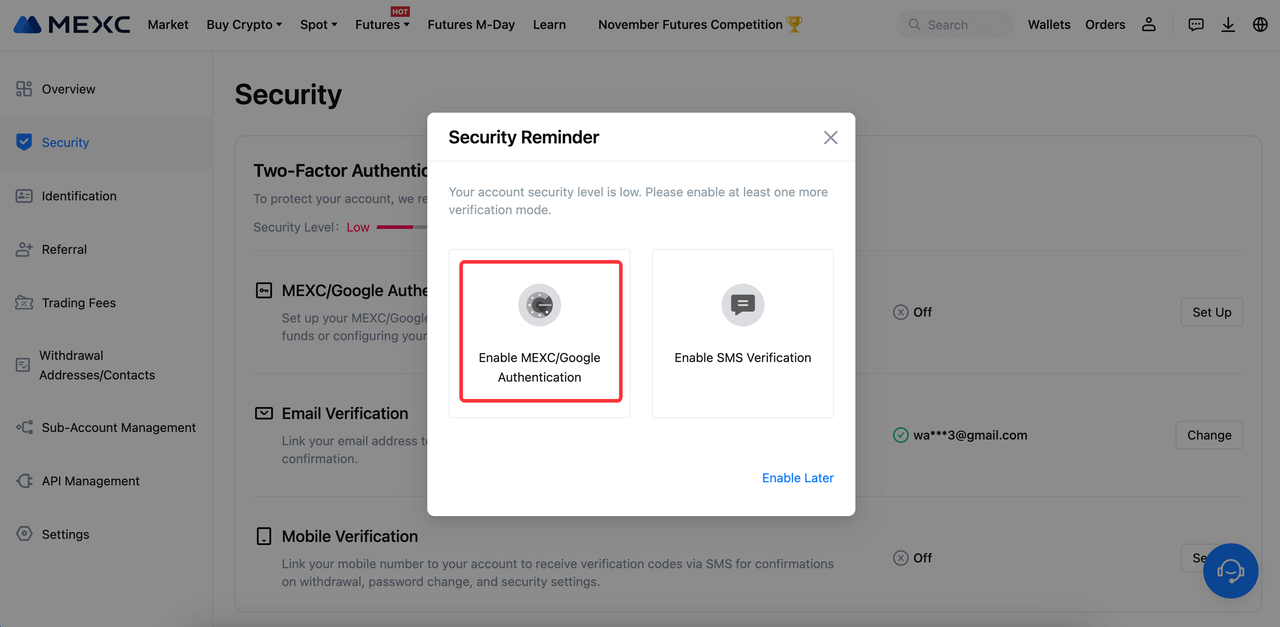This screenshot has height=627, width=1280.
Task: Go to API Management in sidebar
Action: point(90,481)
